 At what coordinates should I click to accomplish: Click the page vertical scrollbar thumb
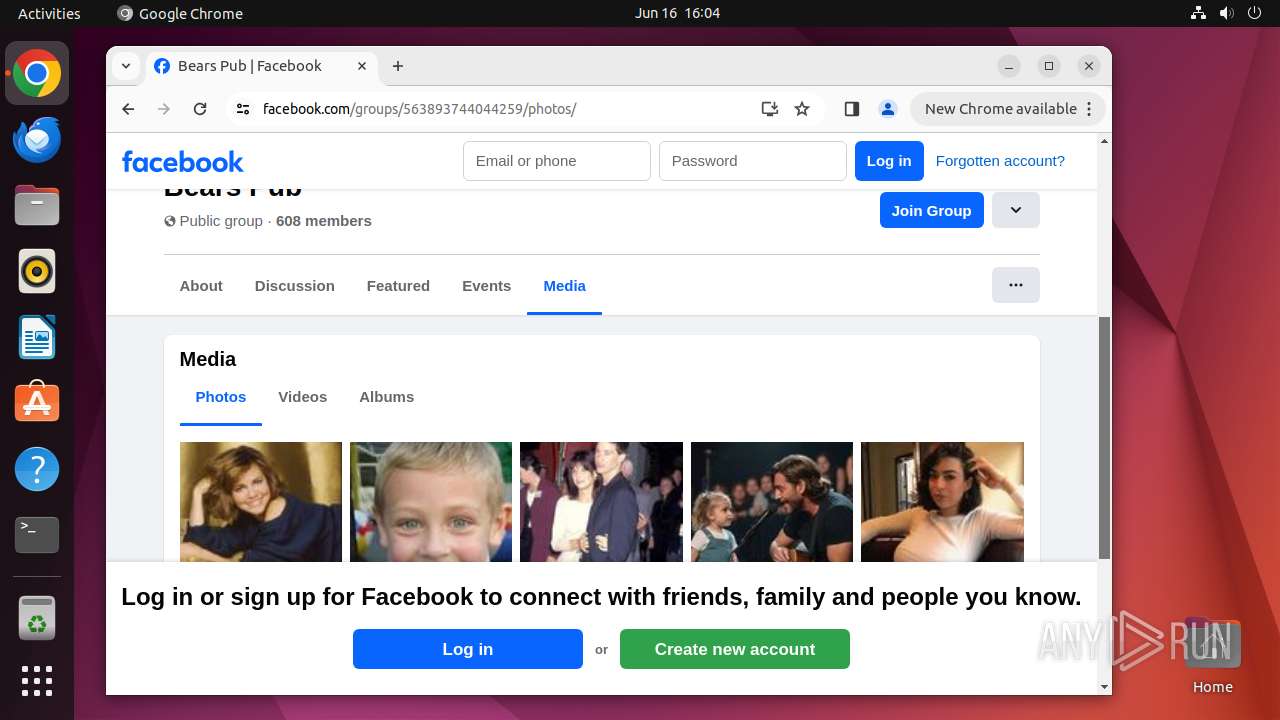[1105, 438]
